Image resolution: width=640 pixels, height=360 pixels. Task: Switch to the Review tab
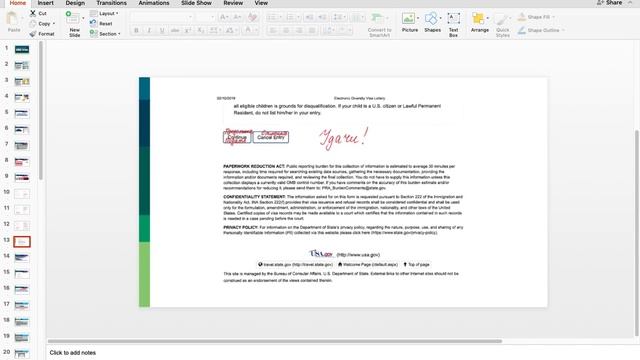tap(233, 3)
